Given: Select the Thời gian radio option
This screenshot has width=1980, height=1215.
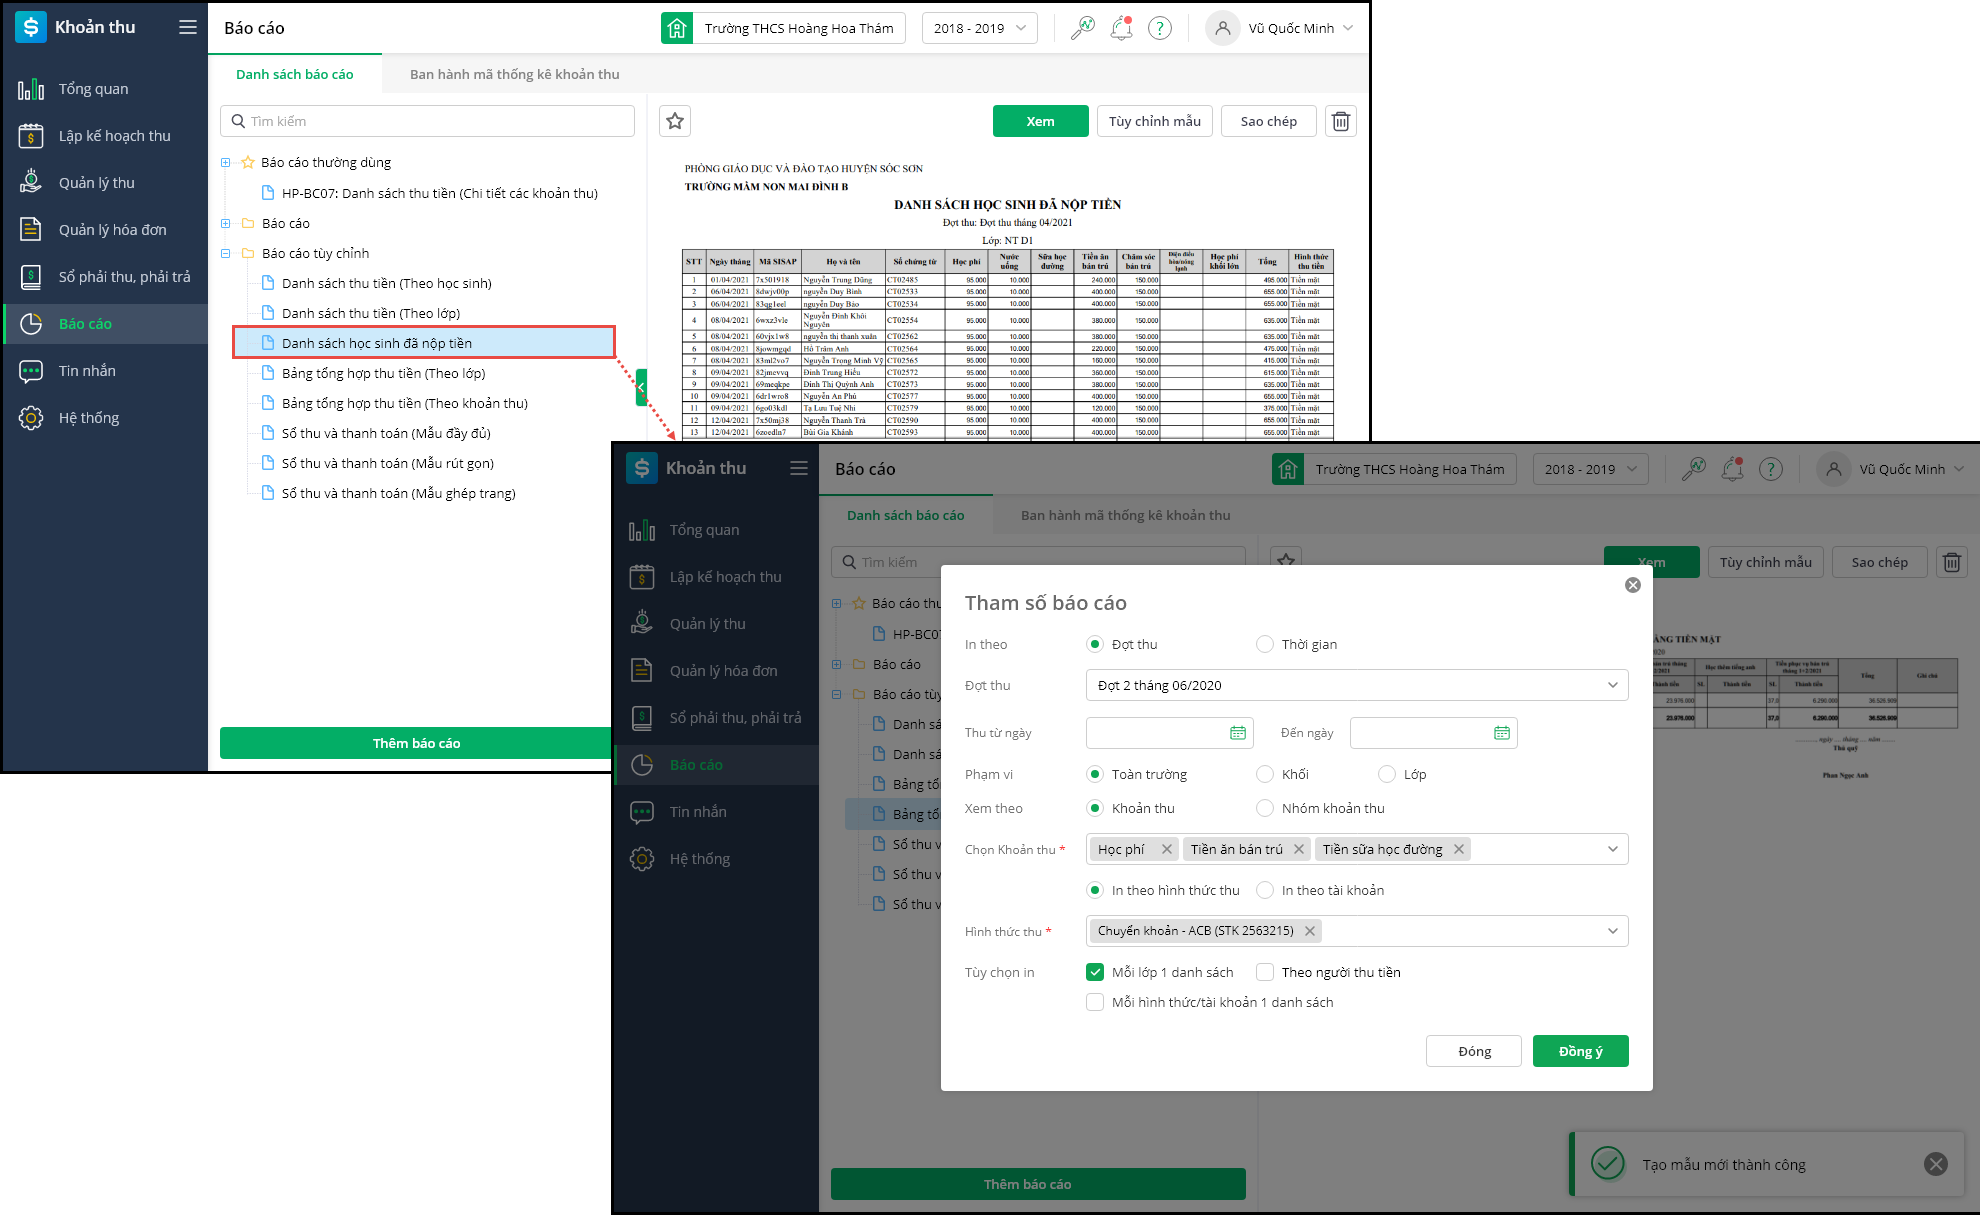Looking at the screenshot, I should pyautogui.click(x=1265, y=644).
